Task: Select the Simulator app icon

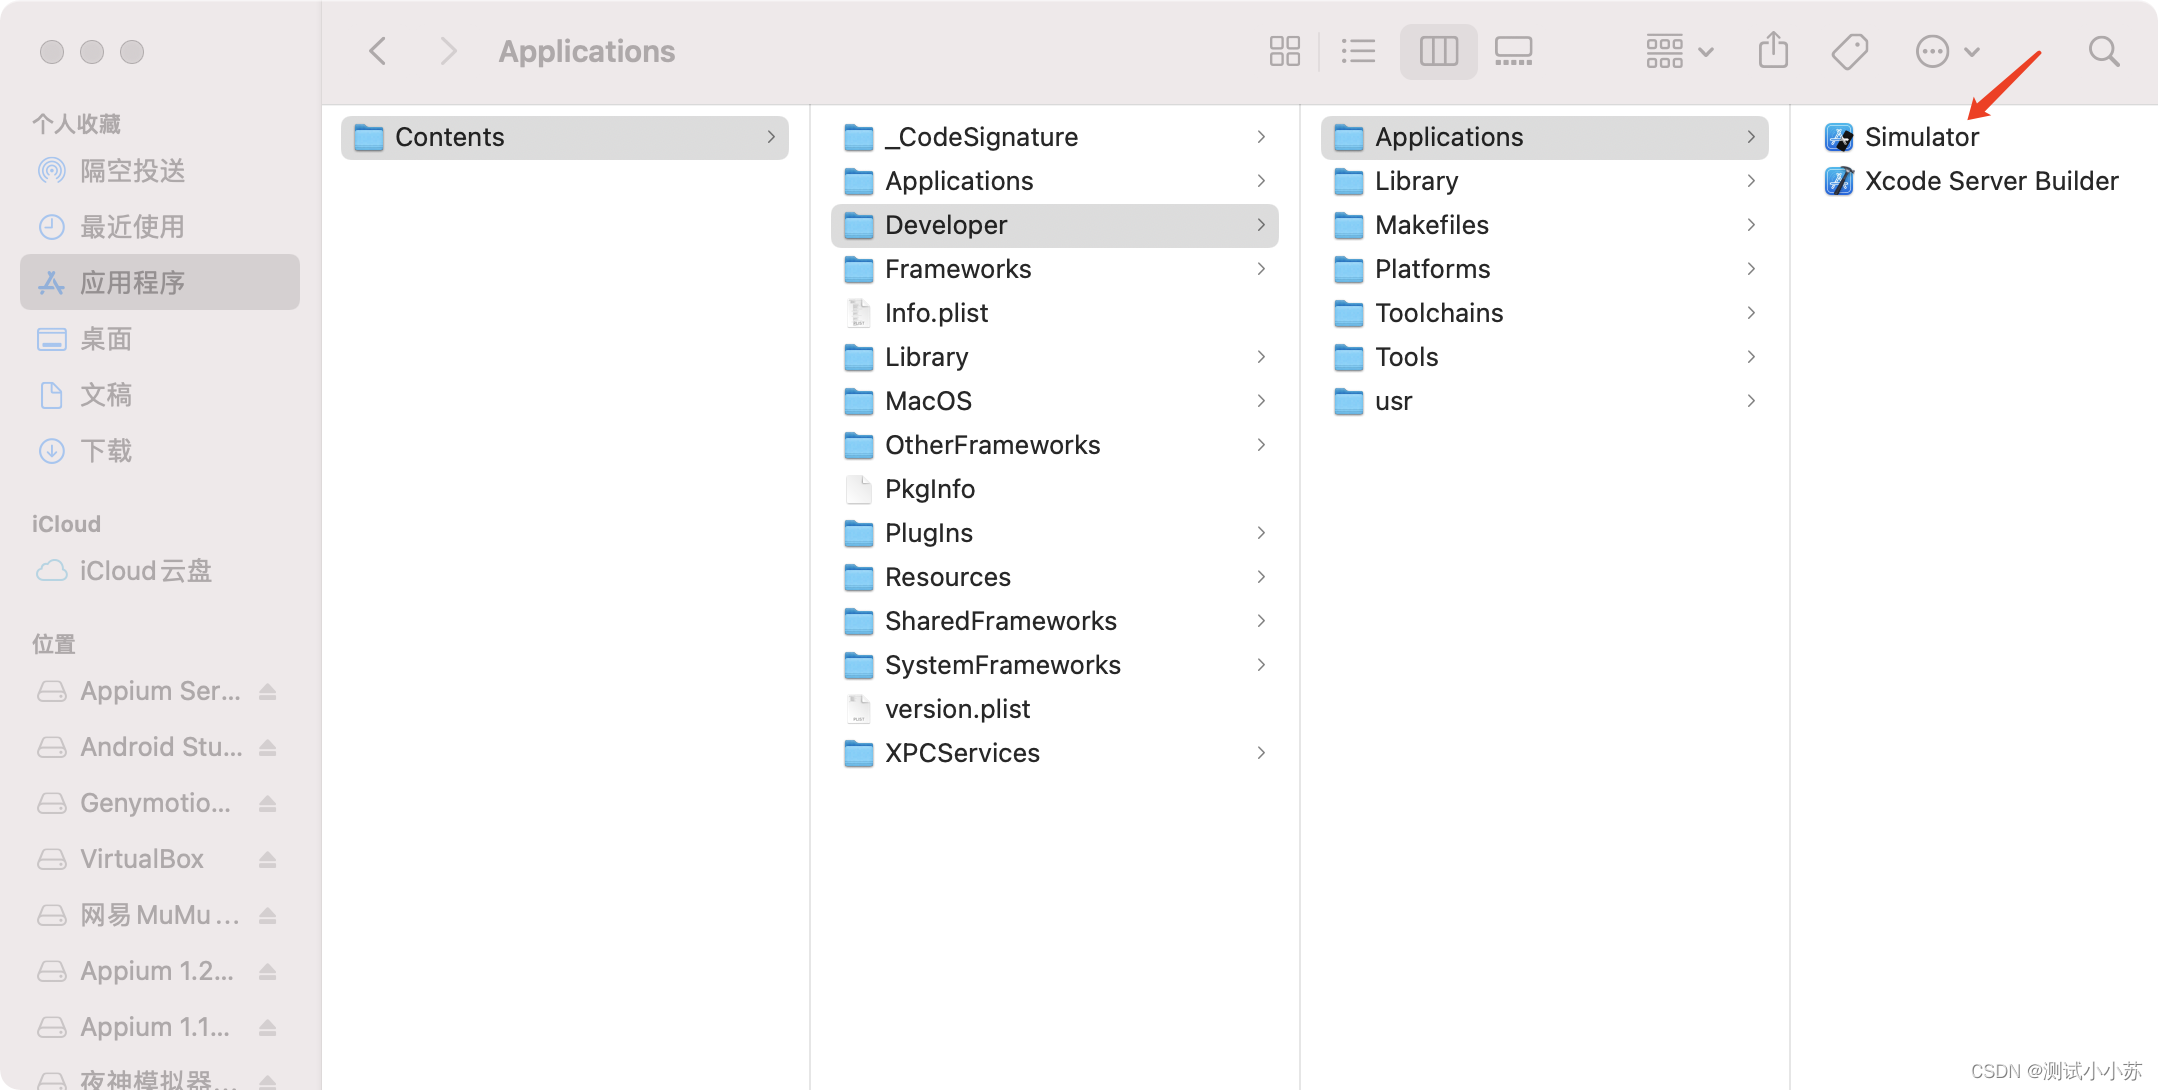Action: point(1839,137)
